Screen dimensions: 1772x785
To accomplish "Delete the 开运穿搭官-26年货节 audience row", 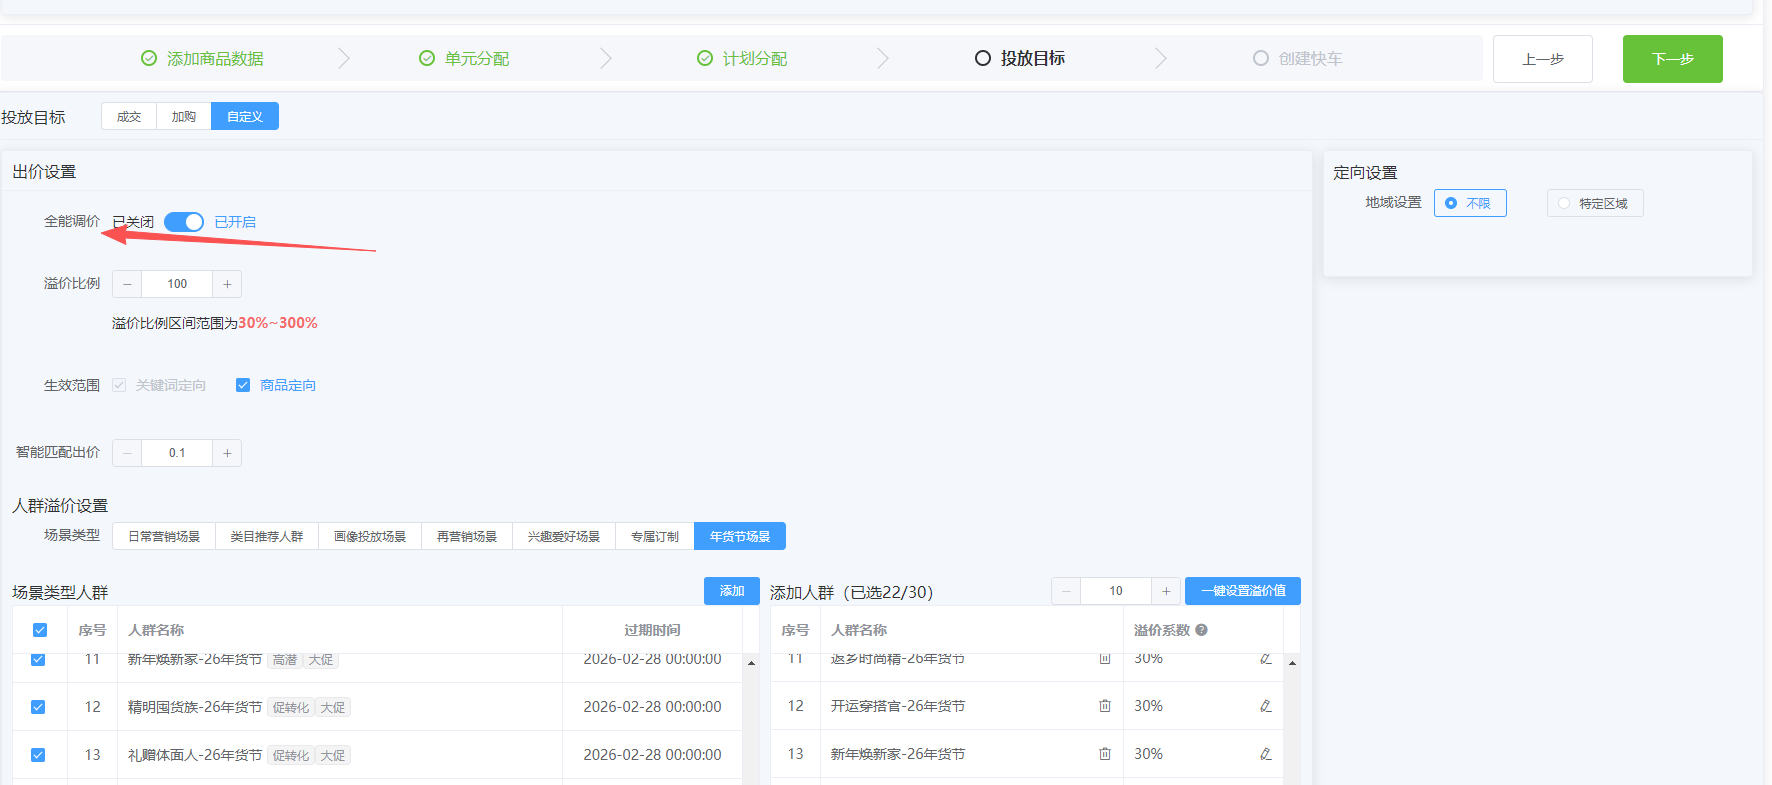I will point(1105,706).
